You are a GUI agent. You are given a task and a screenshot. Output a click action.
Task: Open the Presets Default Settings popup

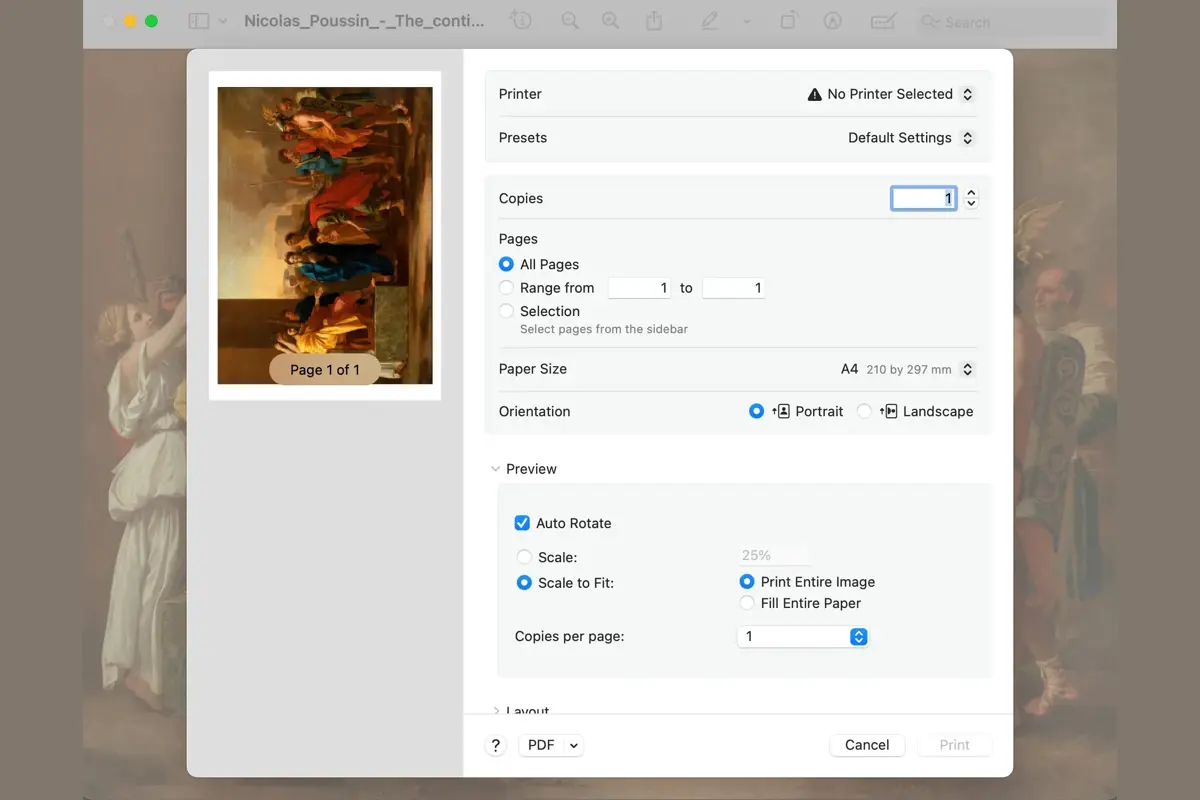(x=910, y=138)
